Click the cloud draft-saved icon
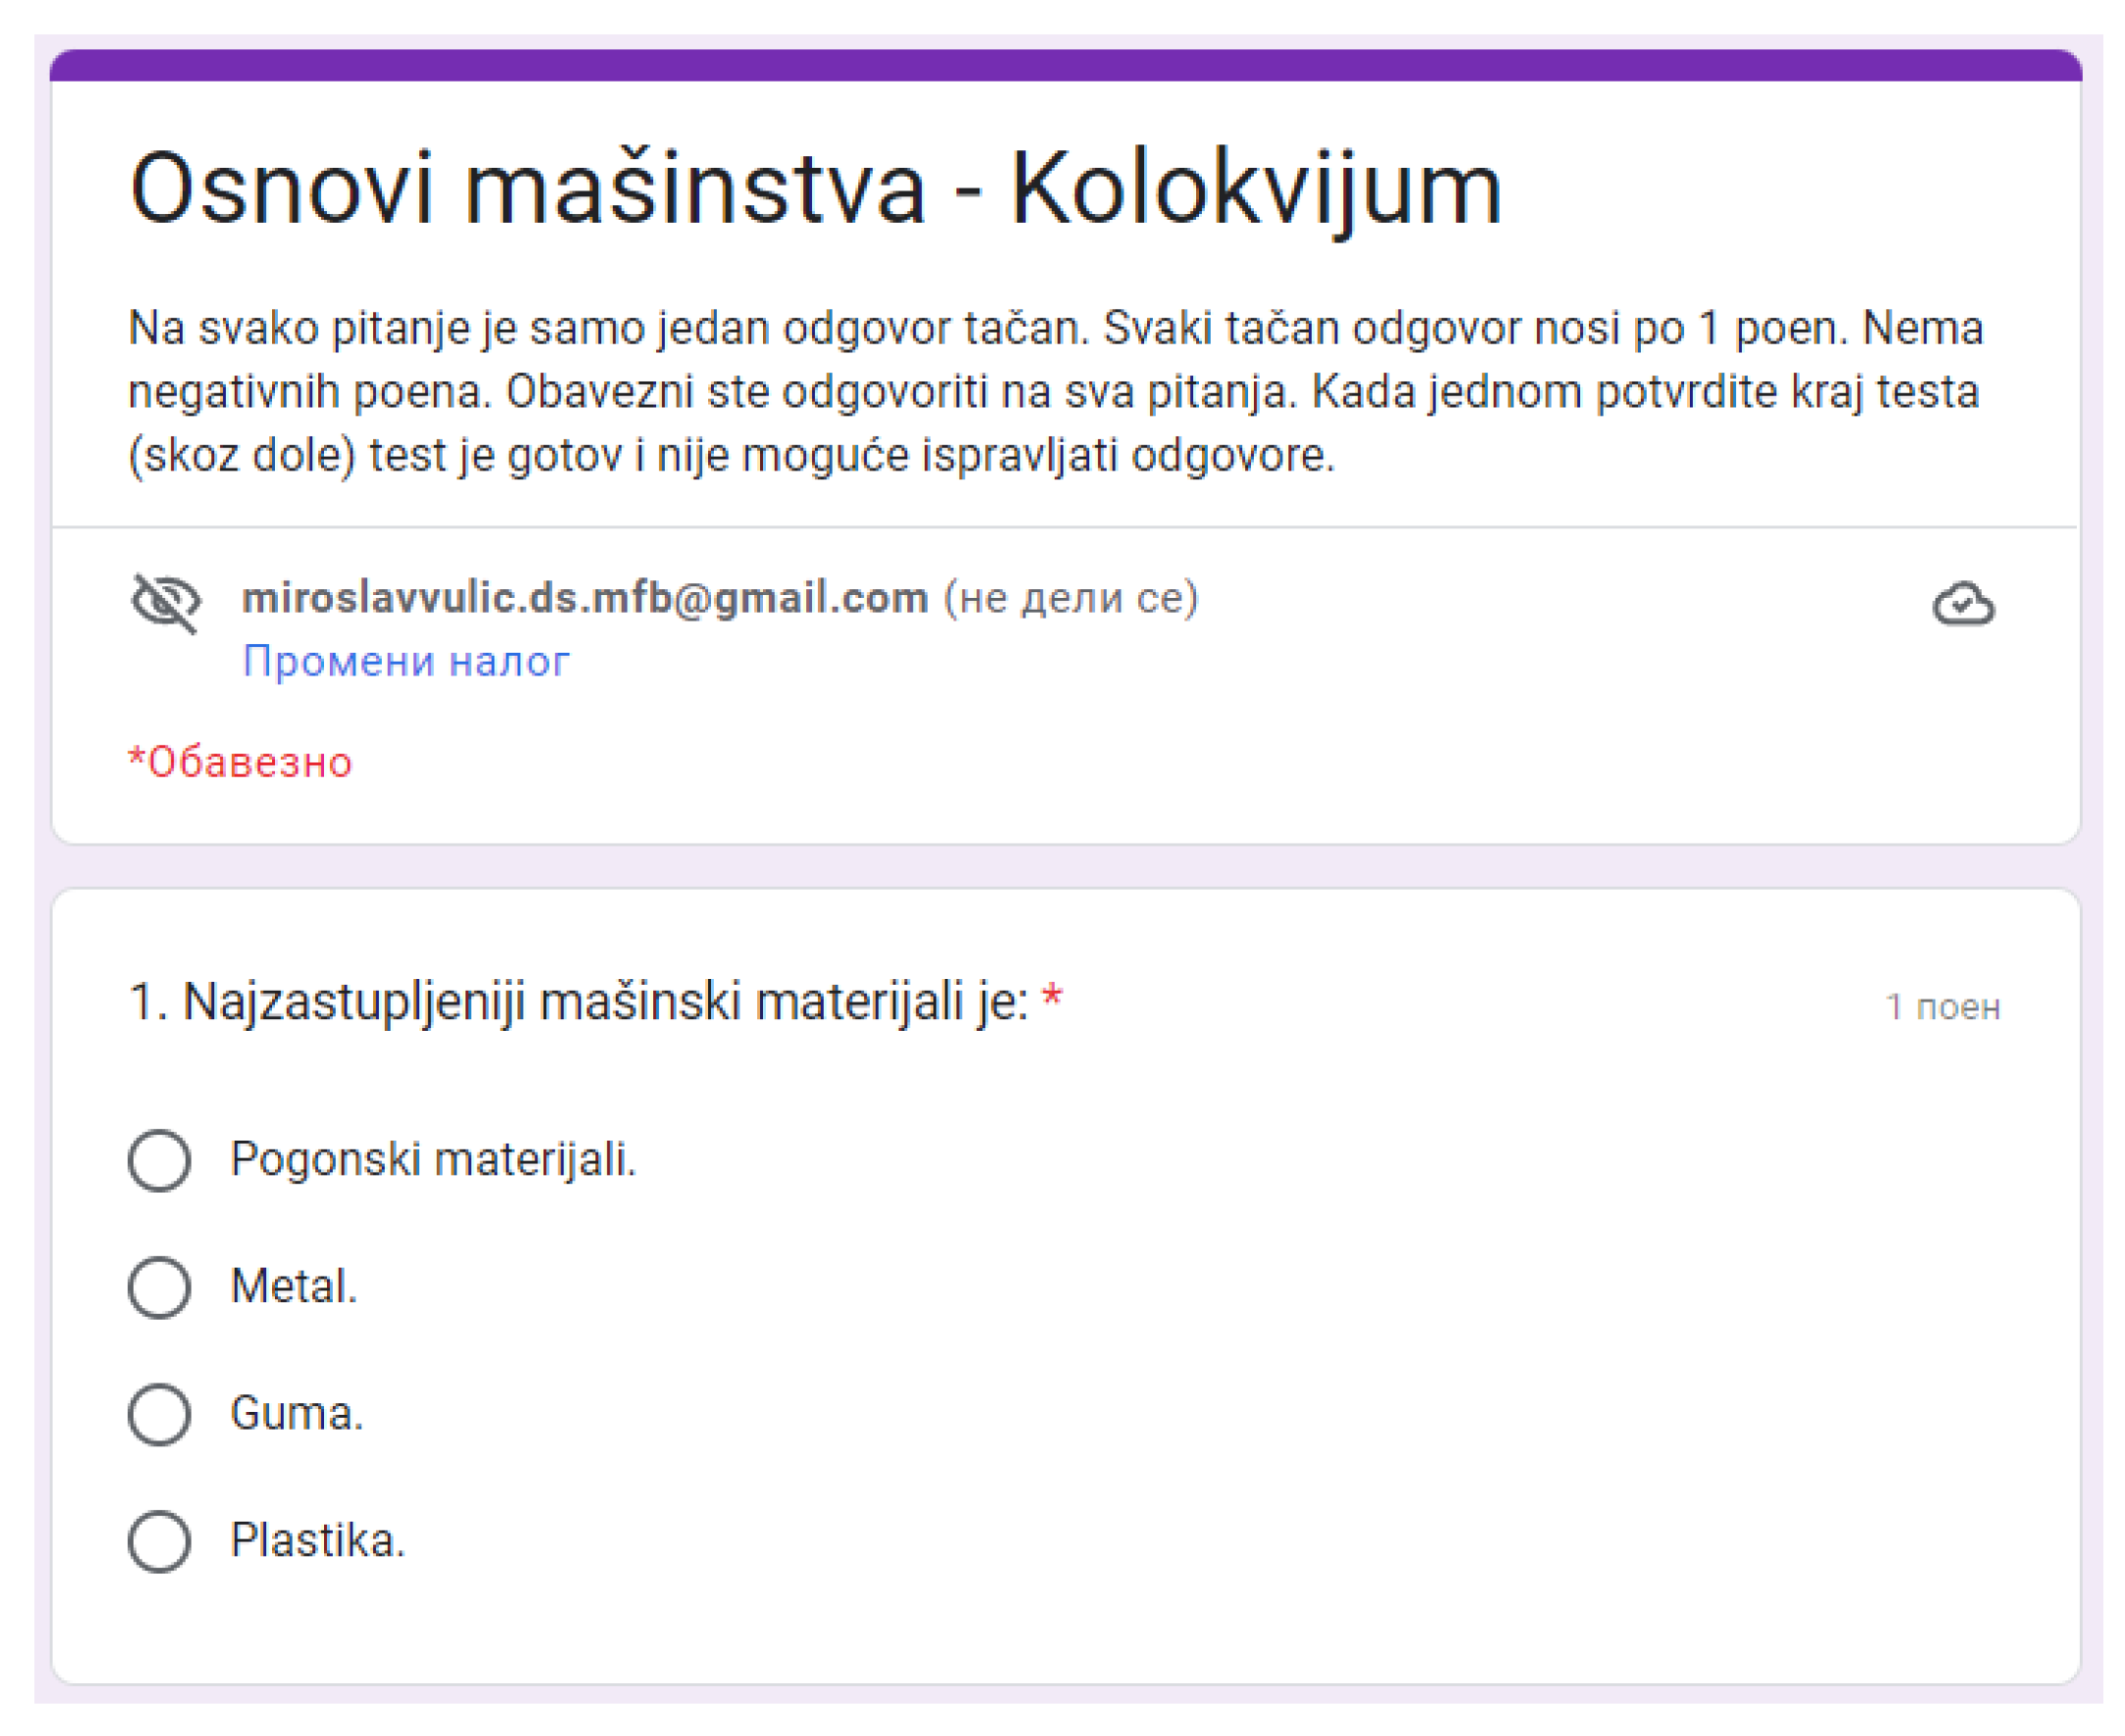 point(1963,604)
